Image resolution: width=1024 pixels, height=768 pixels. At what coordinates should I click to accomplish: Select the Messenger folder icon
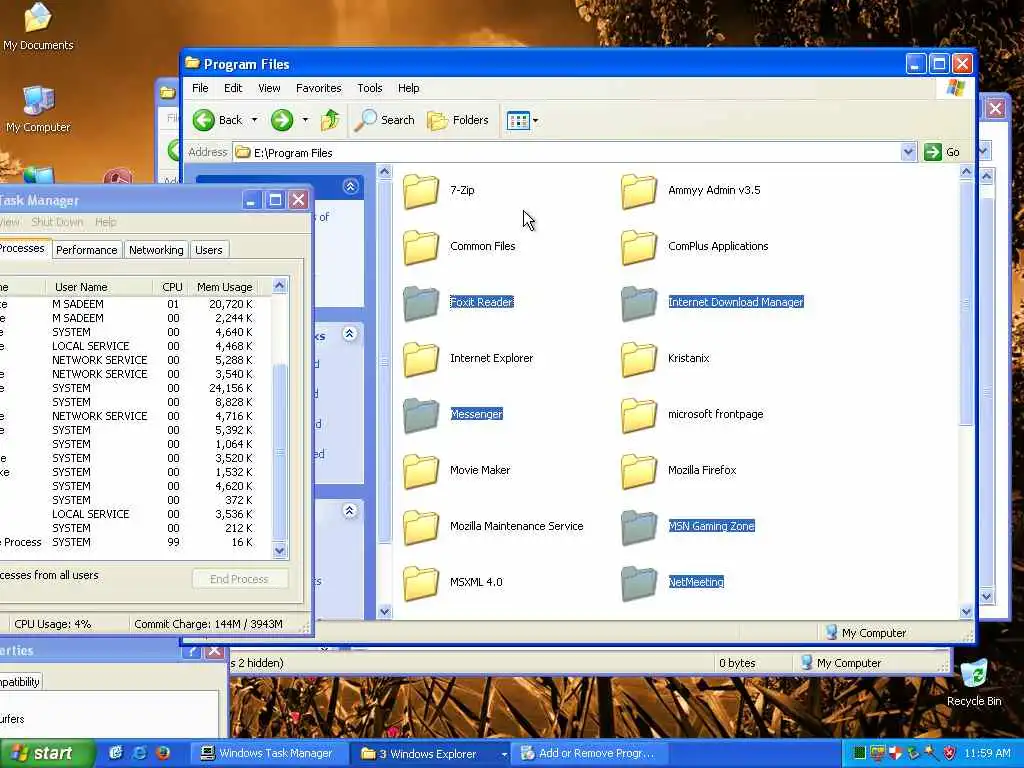(421, 415)
